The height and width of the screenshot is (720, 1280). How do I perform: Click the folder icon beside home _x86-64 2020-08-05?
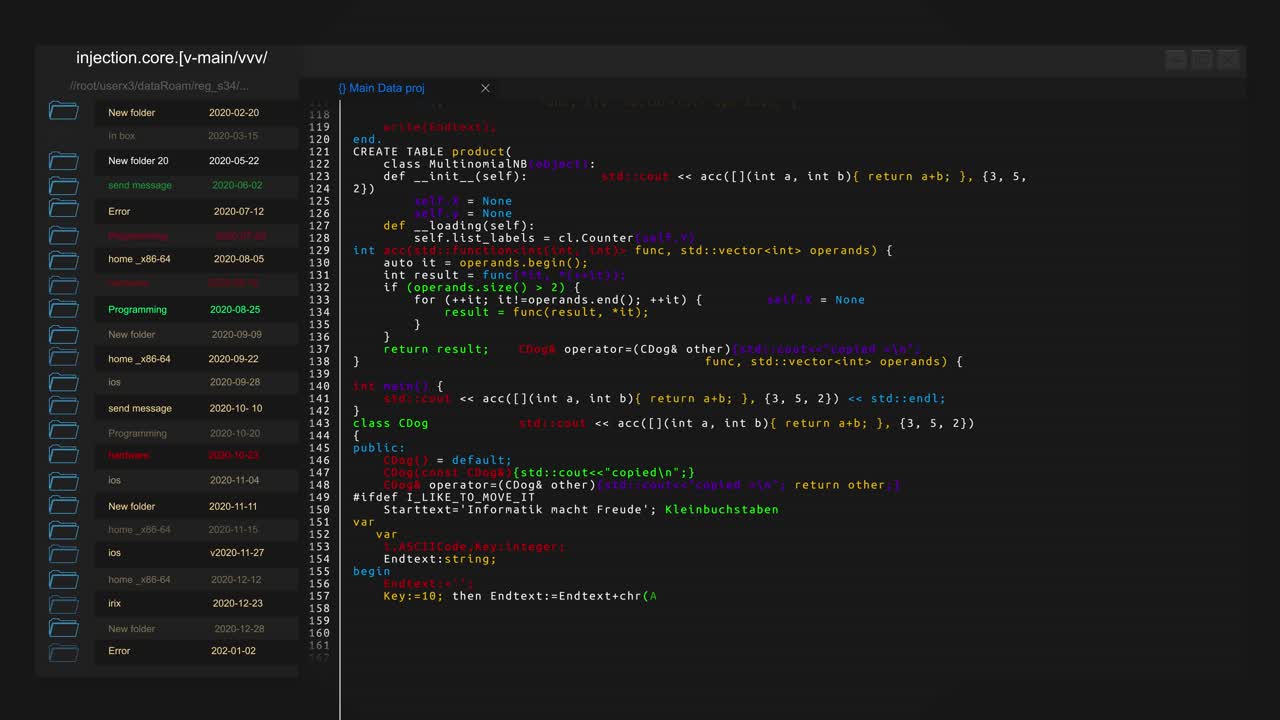[x=63, y=259]
